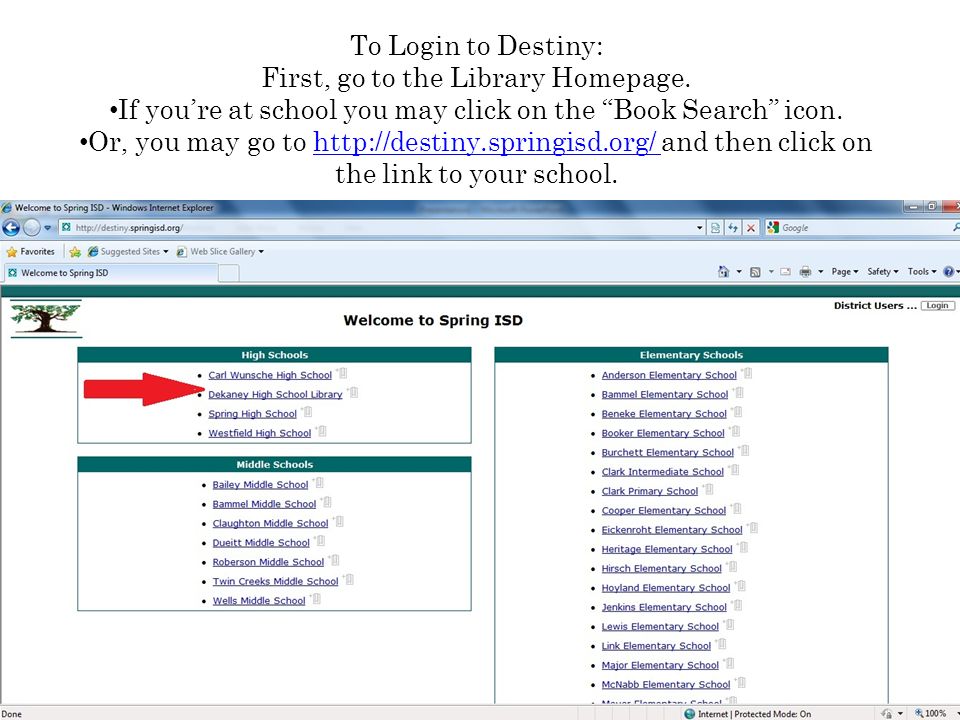Viewport: 960px width, 720px height.
Task: Click the Print icon in command bar
Action: (x=805, y=272)
